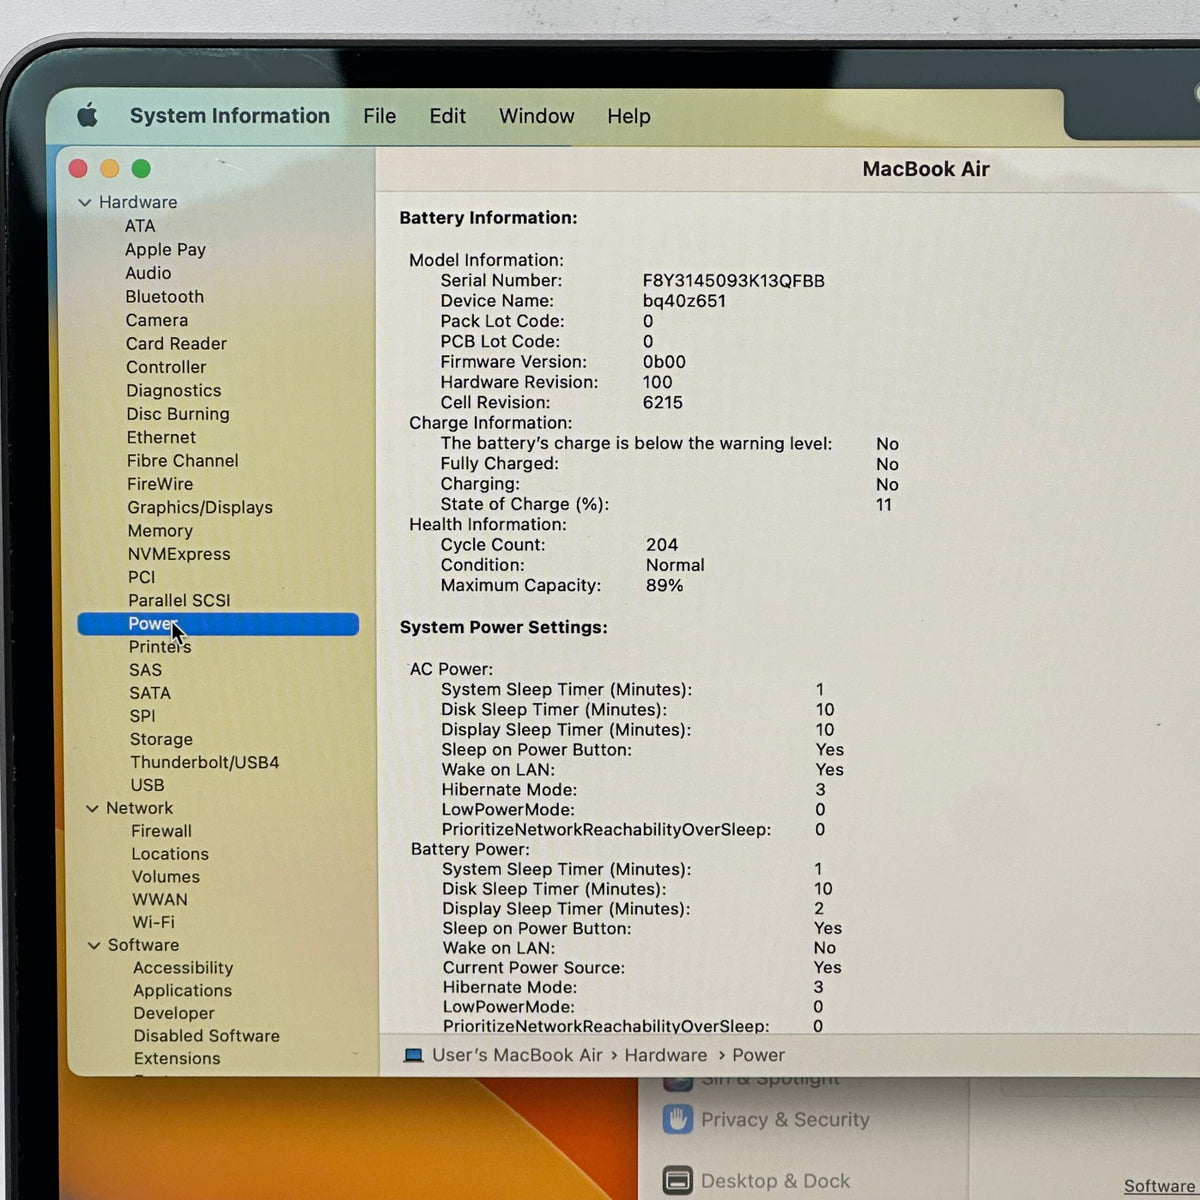Collapse the Hardware section
Image resolution: width=1200 pixels, height=1200 pixels.
tap(85, 202)
